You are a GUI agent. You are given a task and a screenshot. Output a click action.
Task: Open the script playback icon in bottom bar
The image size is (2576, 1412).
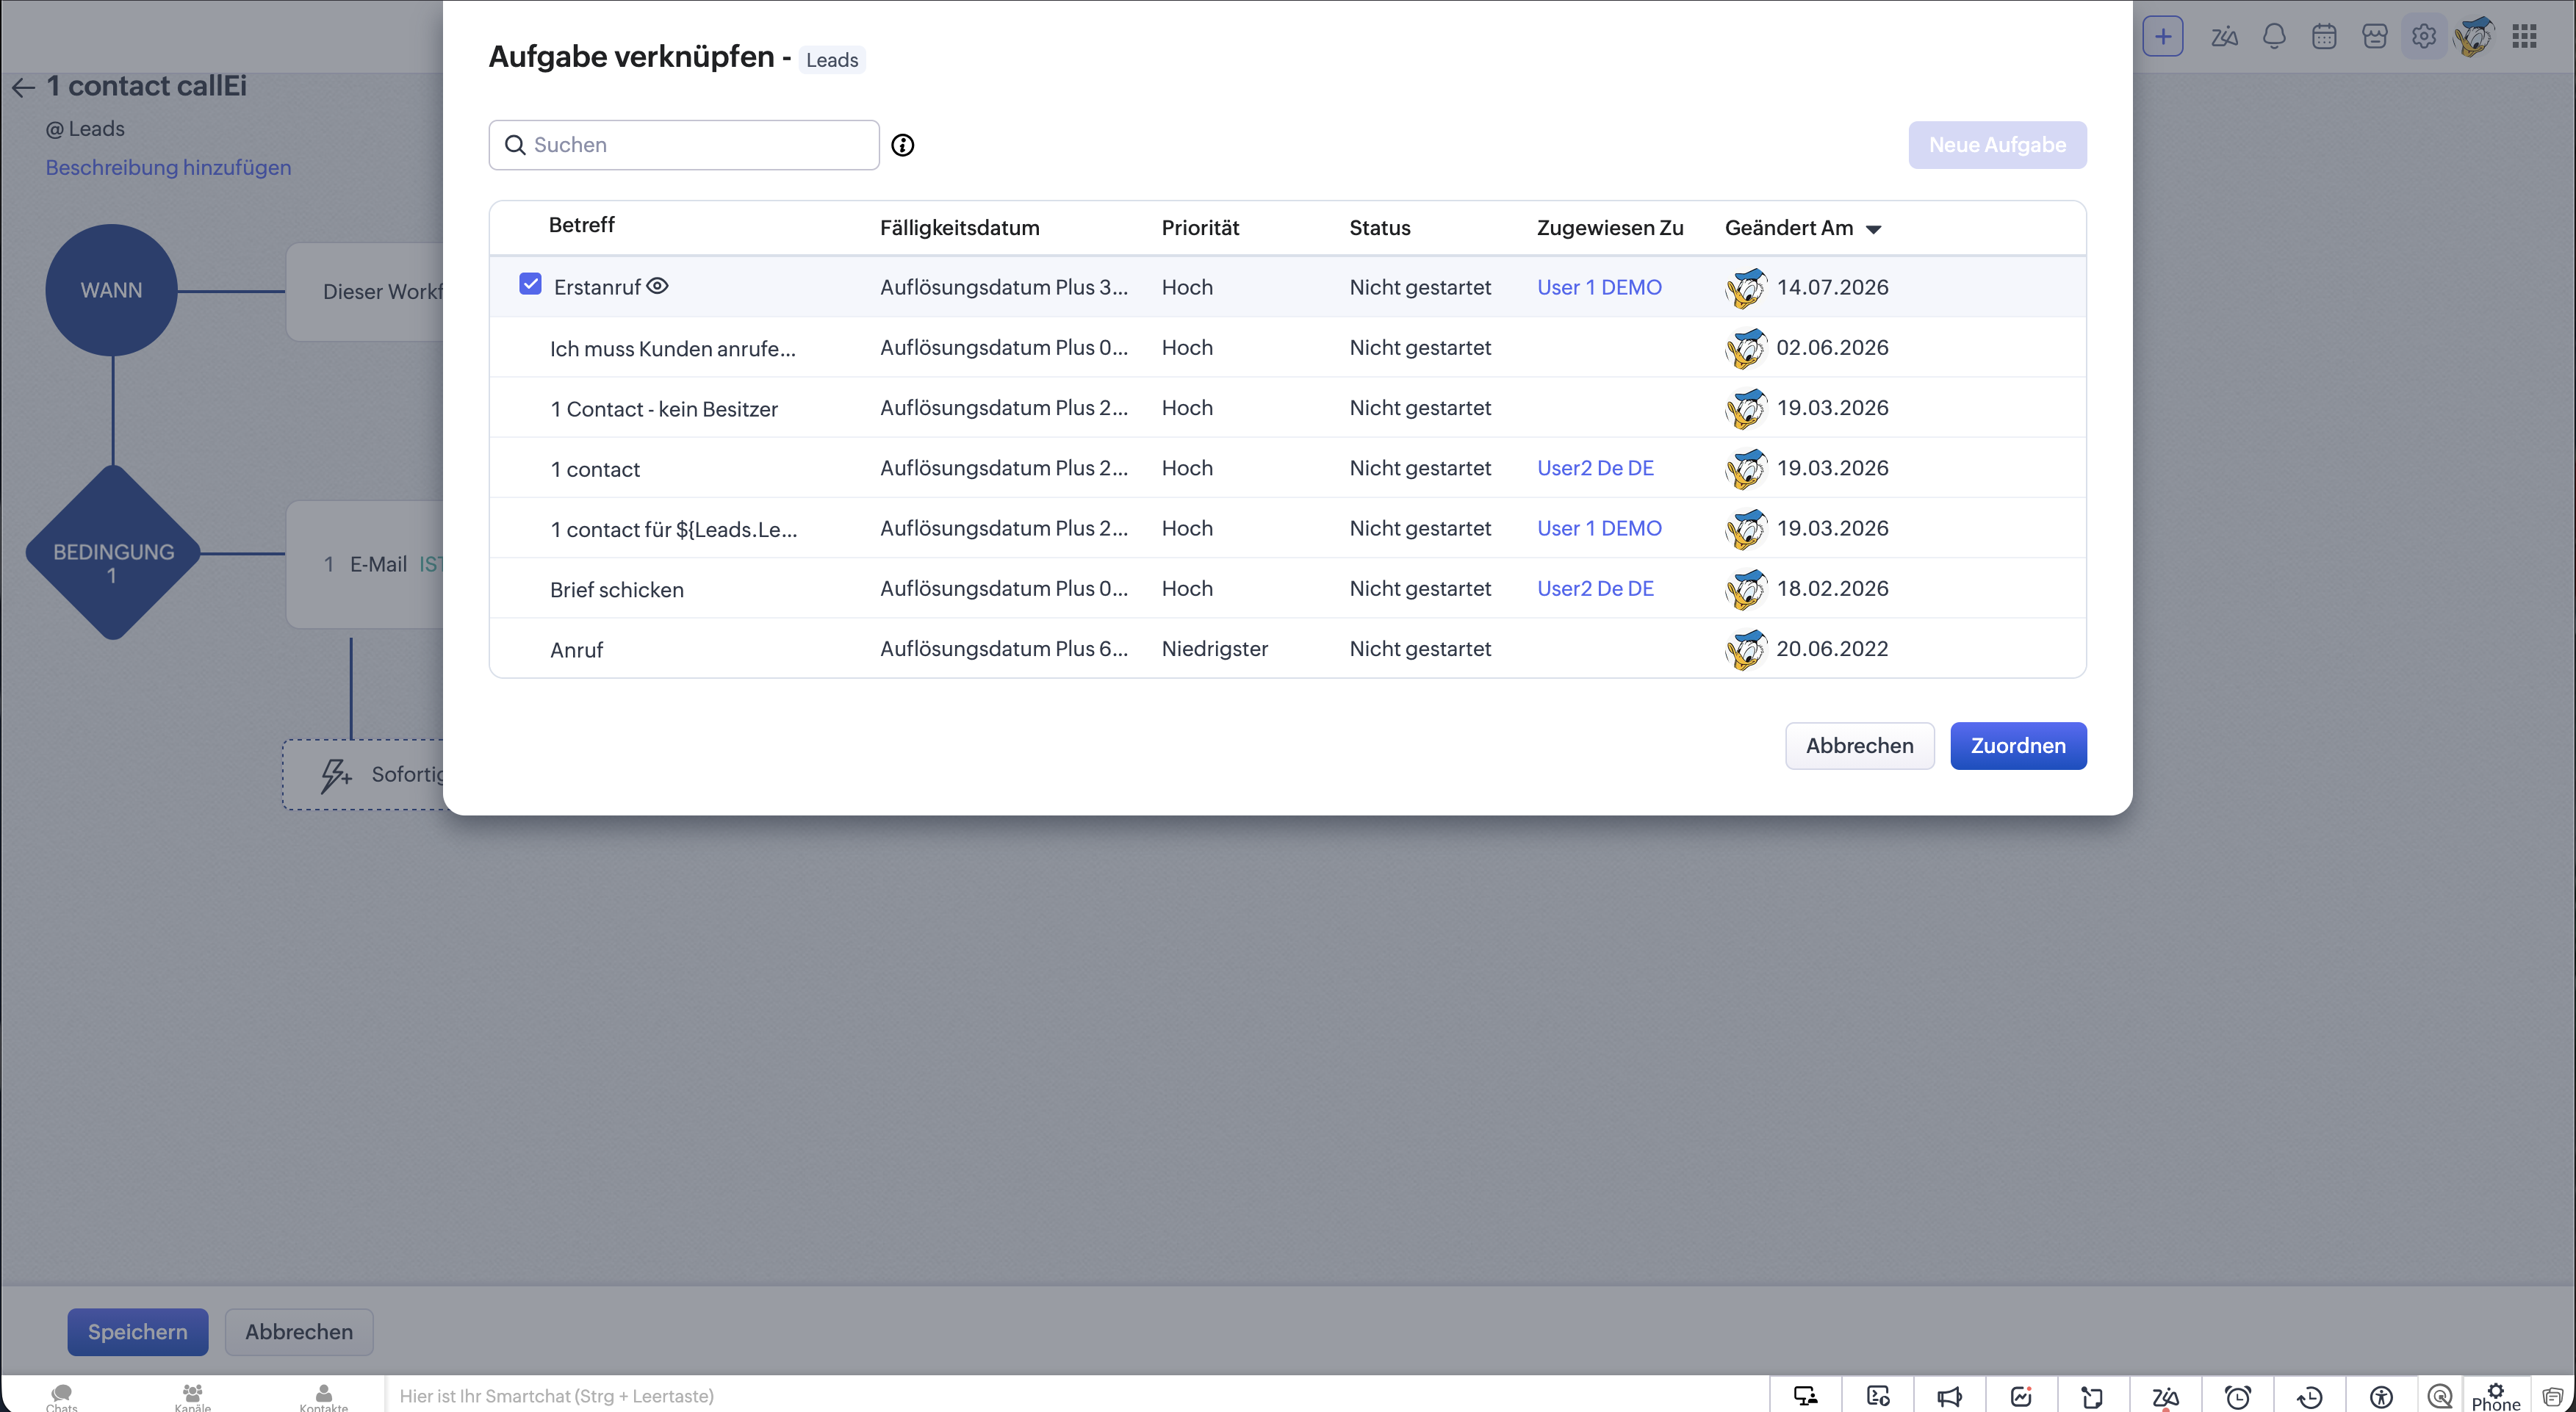1878,1396
